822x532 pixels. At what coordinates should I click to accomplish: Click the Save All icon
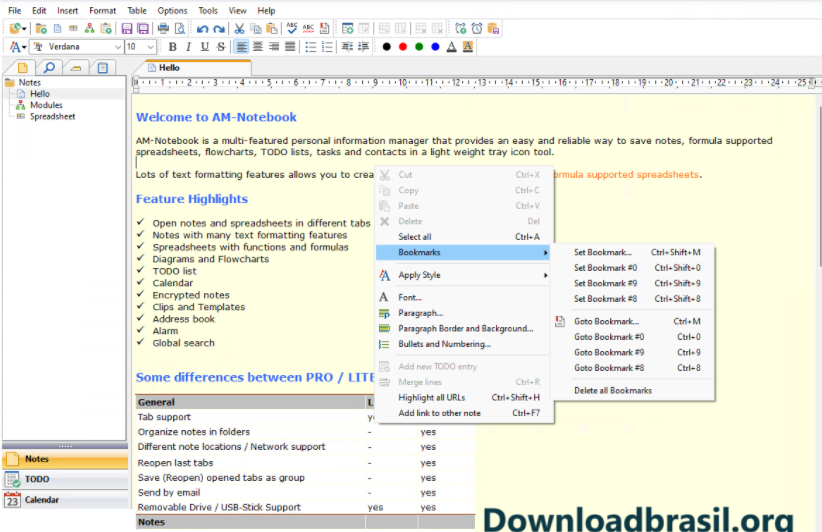click(x=143, y=29)
